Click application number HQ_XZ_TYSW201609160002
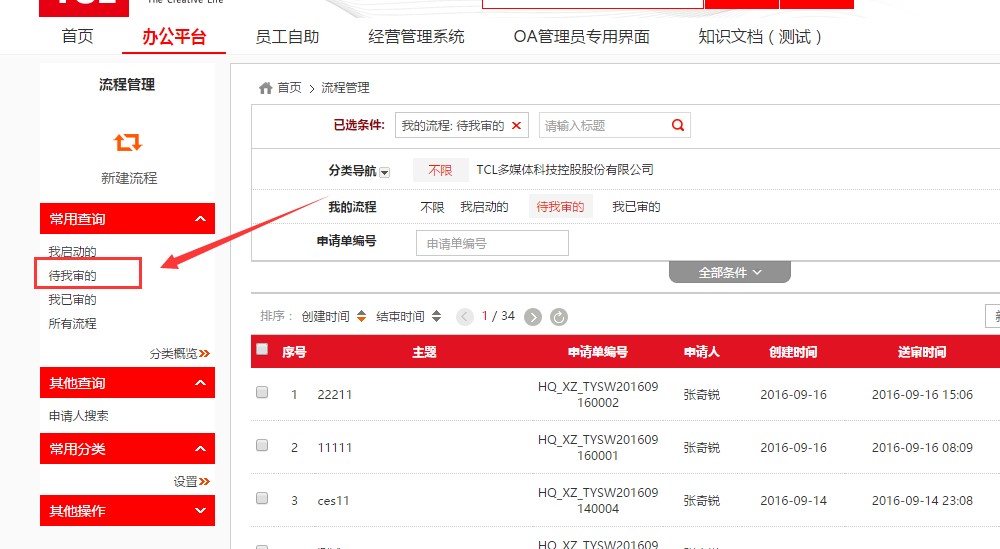 (598, 395)
